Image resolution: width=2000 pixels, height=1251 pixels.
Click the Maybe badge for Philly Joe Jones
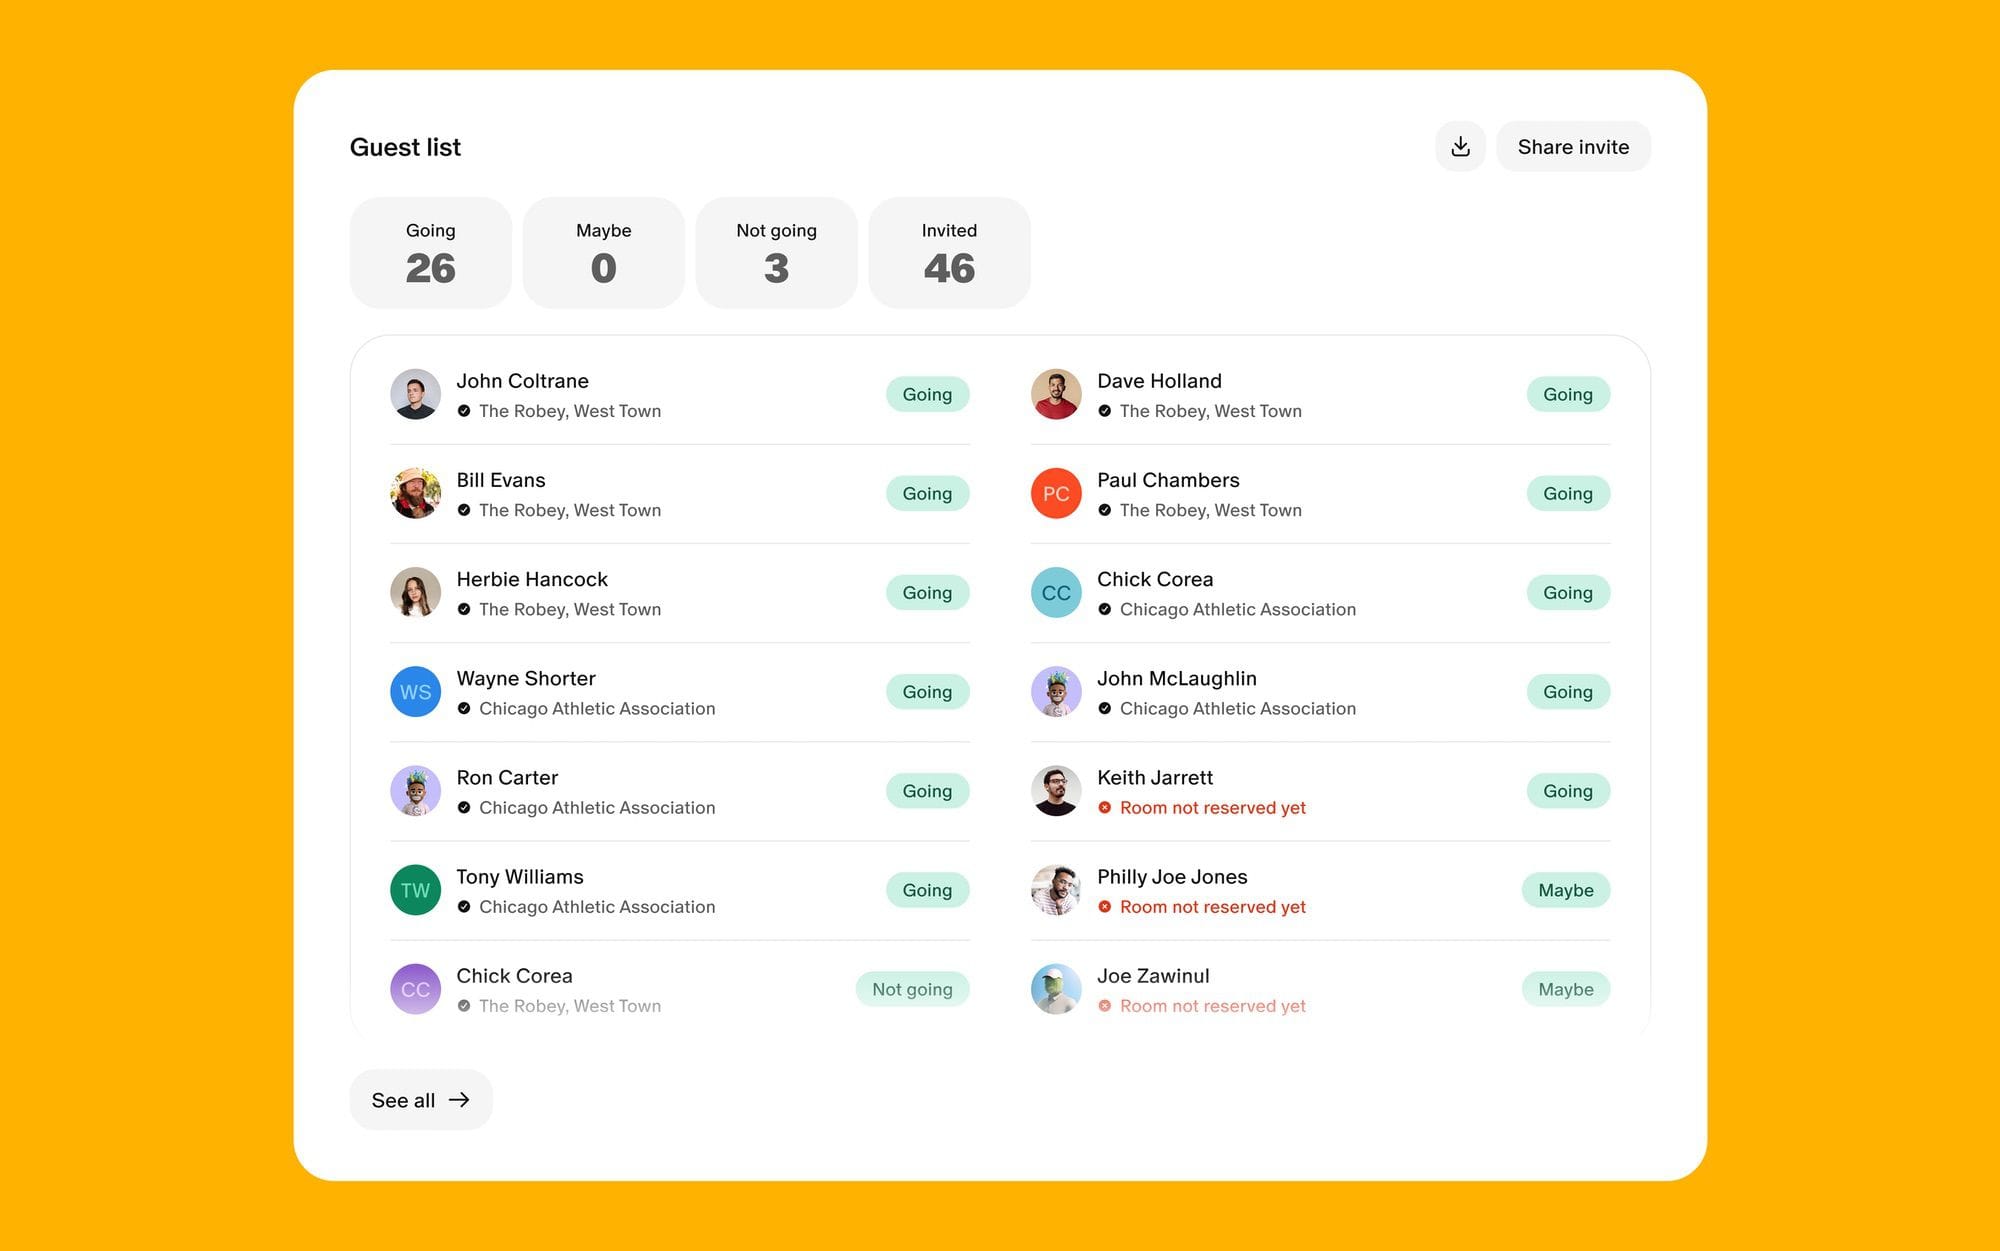click(x=1566, y=889)
